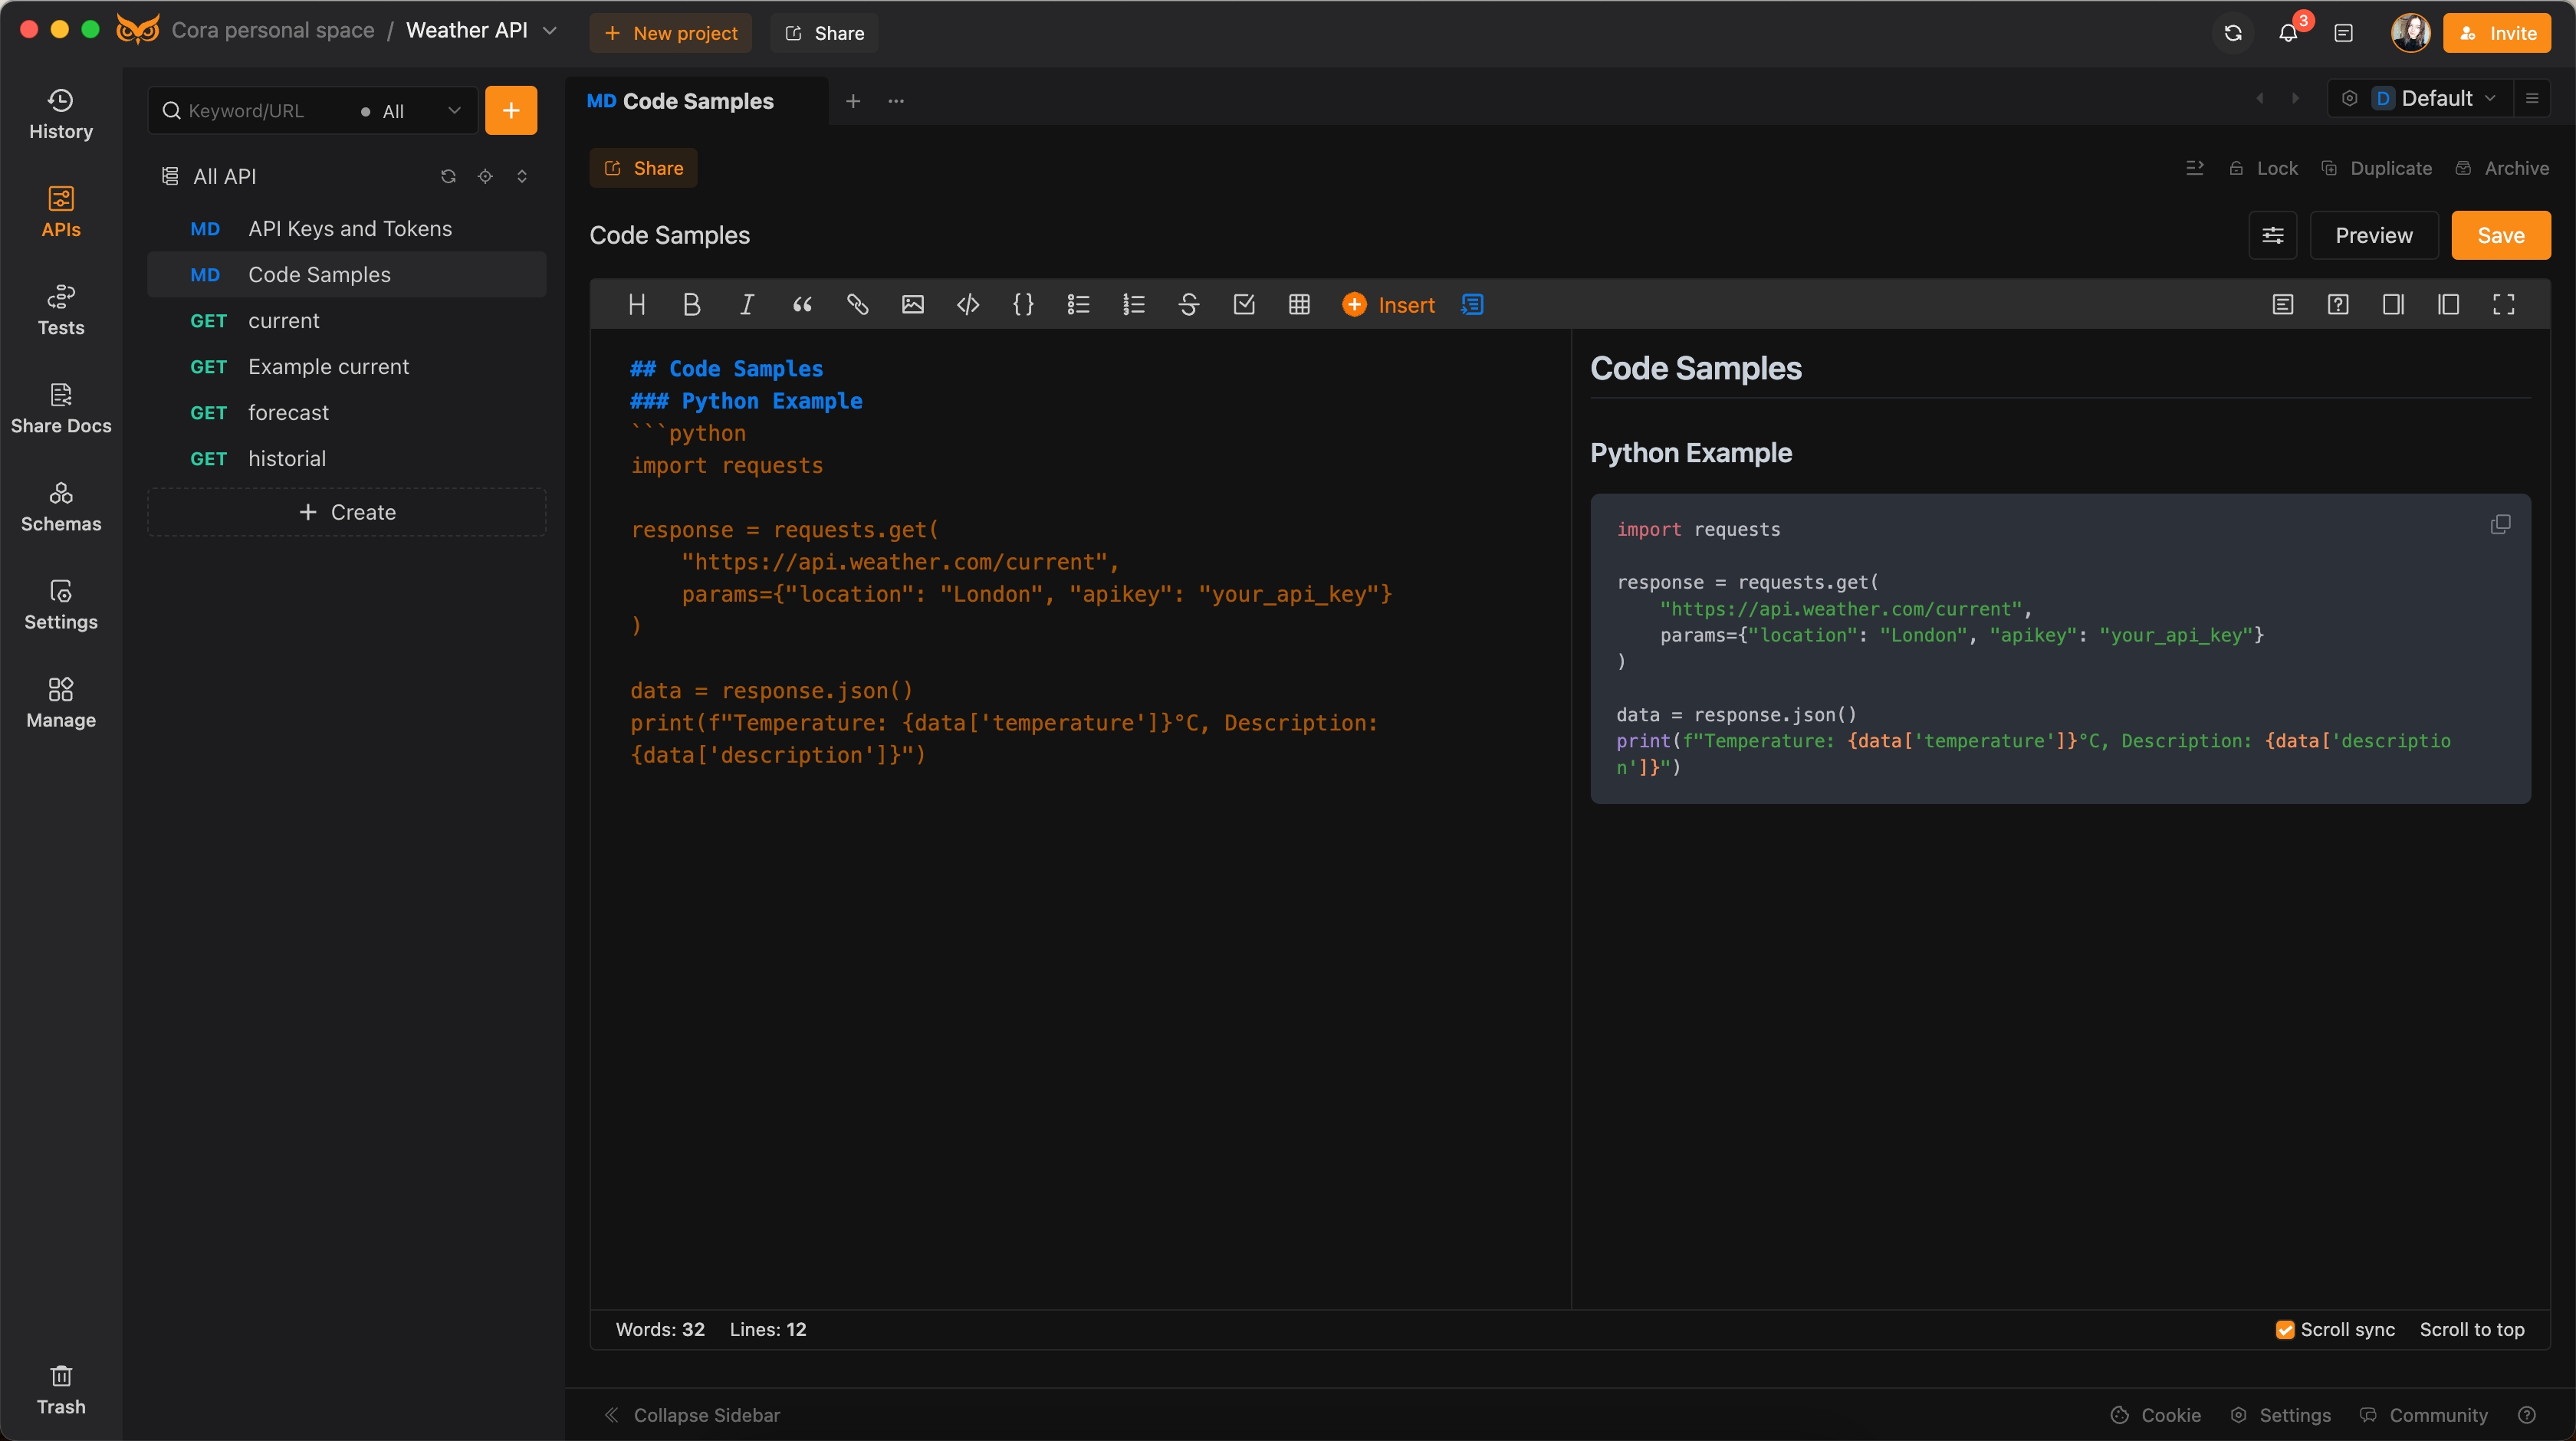The width and height of the screenshot is (2576, 1441).
Task: Open Manage in the left sidebar
Action: point(61,702)
